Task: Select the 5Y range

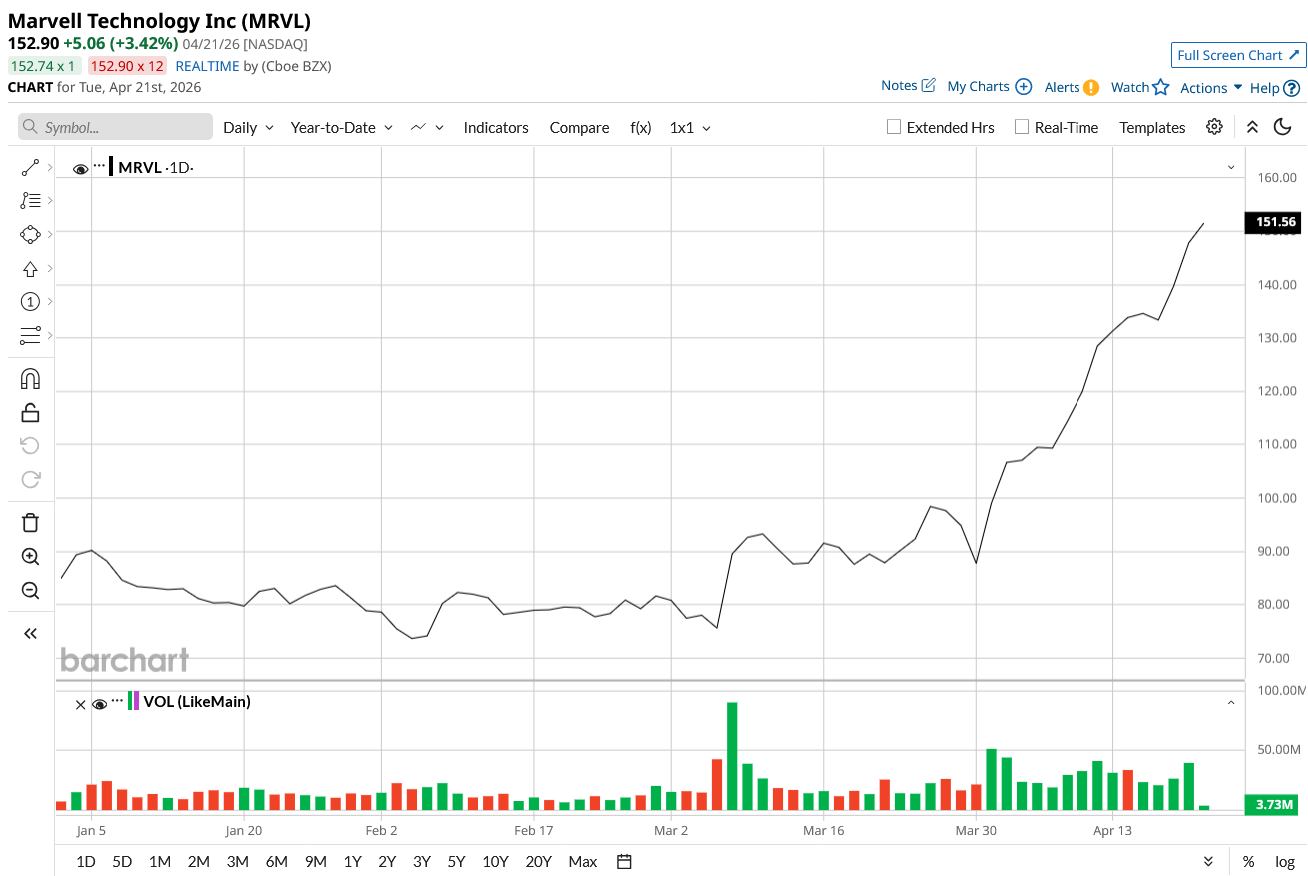Action: pos(456,861)
